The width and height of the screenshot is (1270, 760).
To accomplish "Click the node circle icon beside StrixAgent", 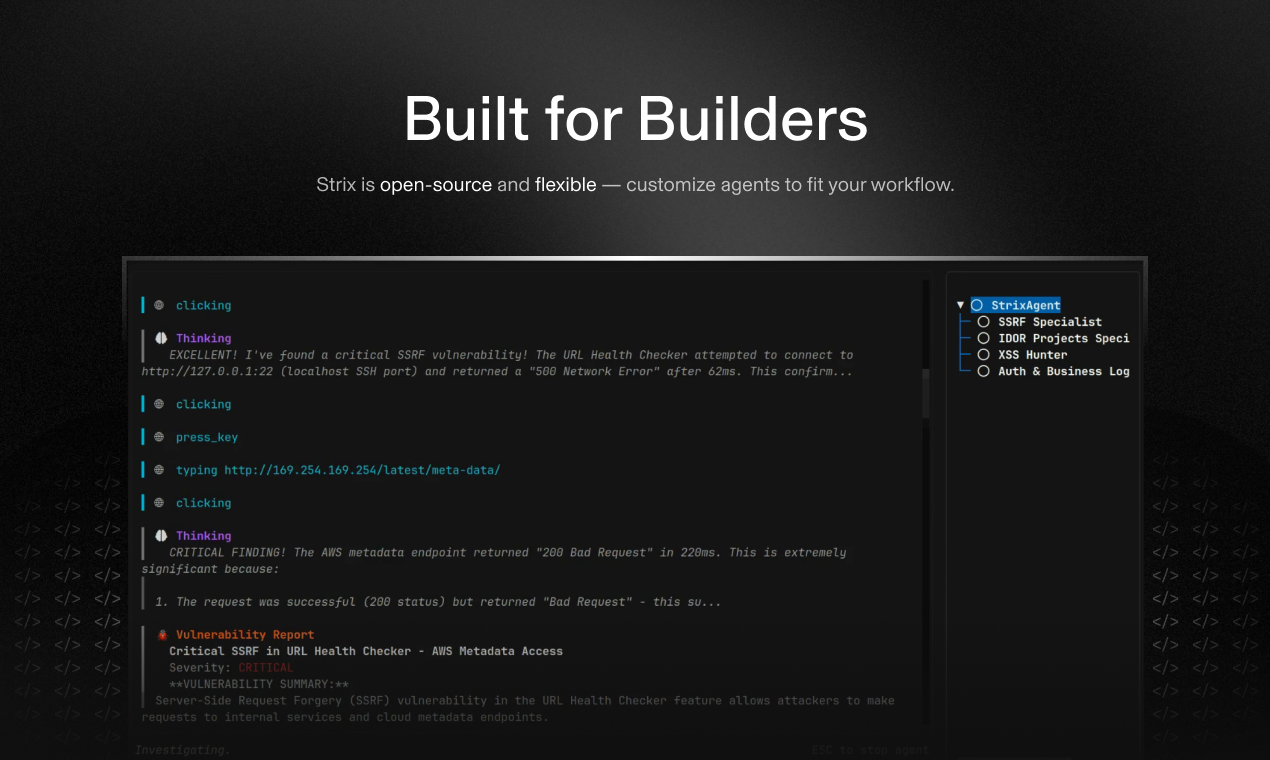I will tap(977, 305).
